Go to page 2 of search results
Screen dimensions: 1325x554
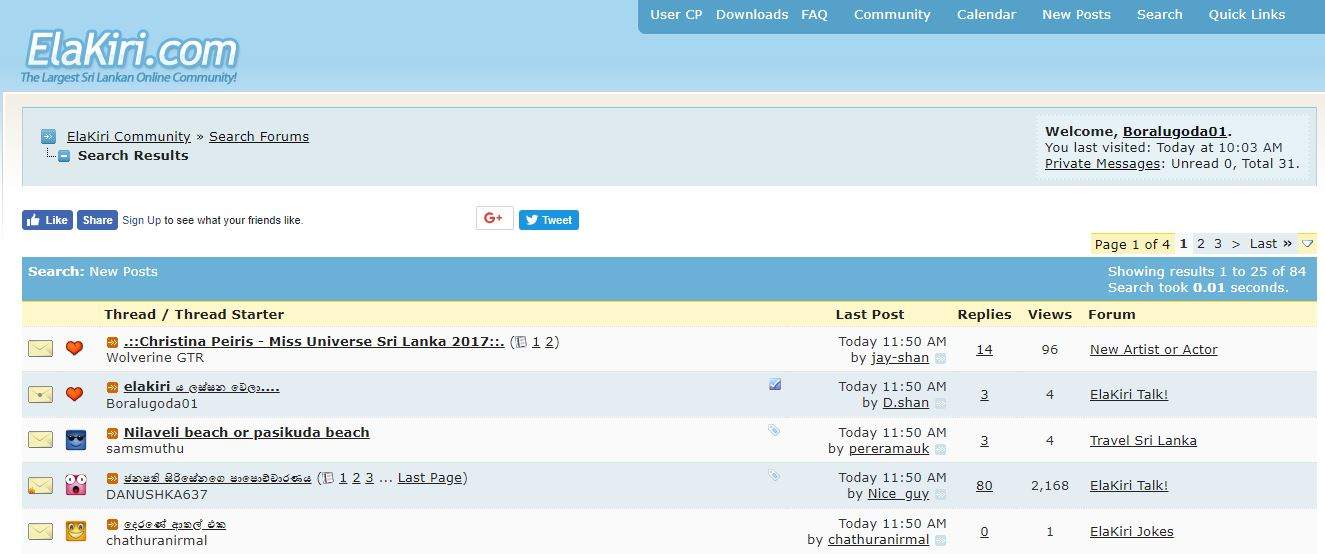coord(1201,243)
